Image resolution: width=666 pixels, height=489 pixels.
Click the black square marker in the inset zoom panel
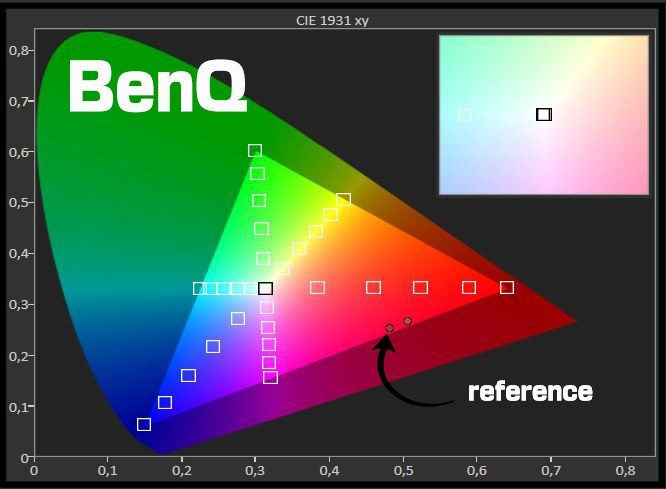[544, 114]
